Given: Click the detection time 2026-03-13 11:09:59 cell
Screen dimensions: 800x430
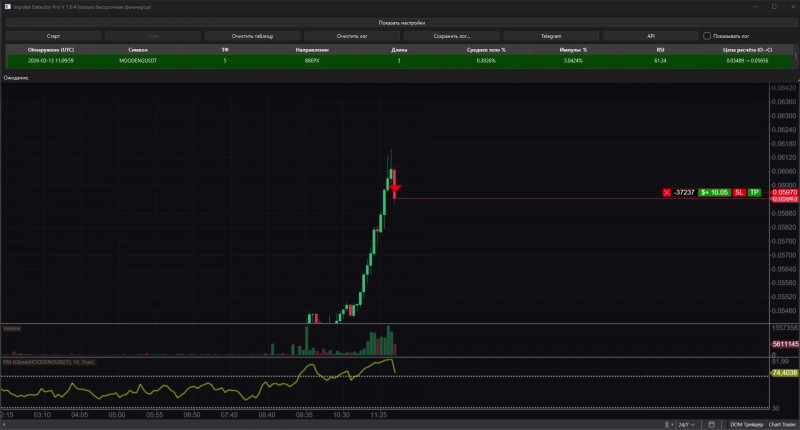Looking at the screenshot, I should click(51, 61).
